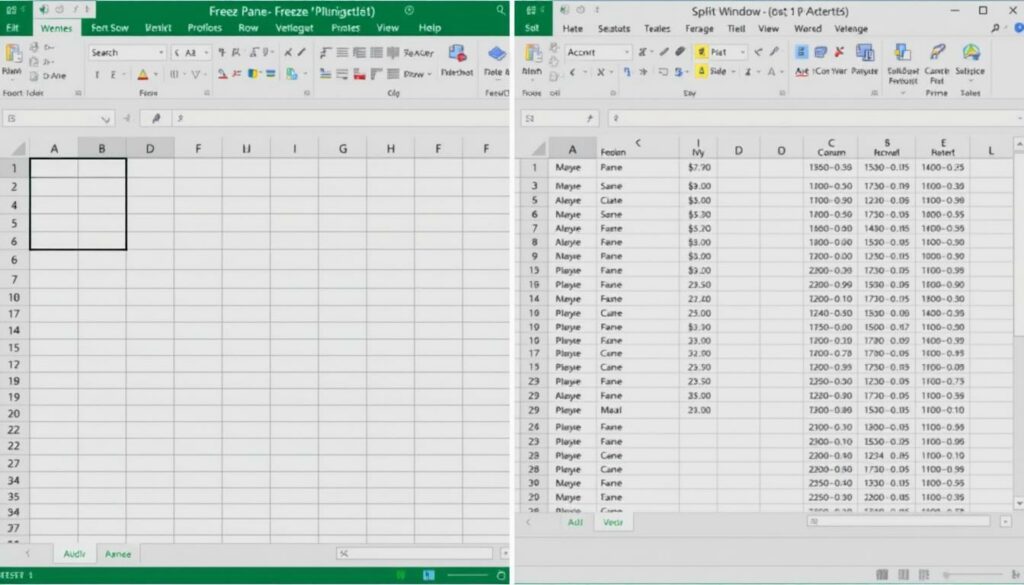Select the Audv sheet tab
This screenshot has width=1024, height=585.
74,554
